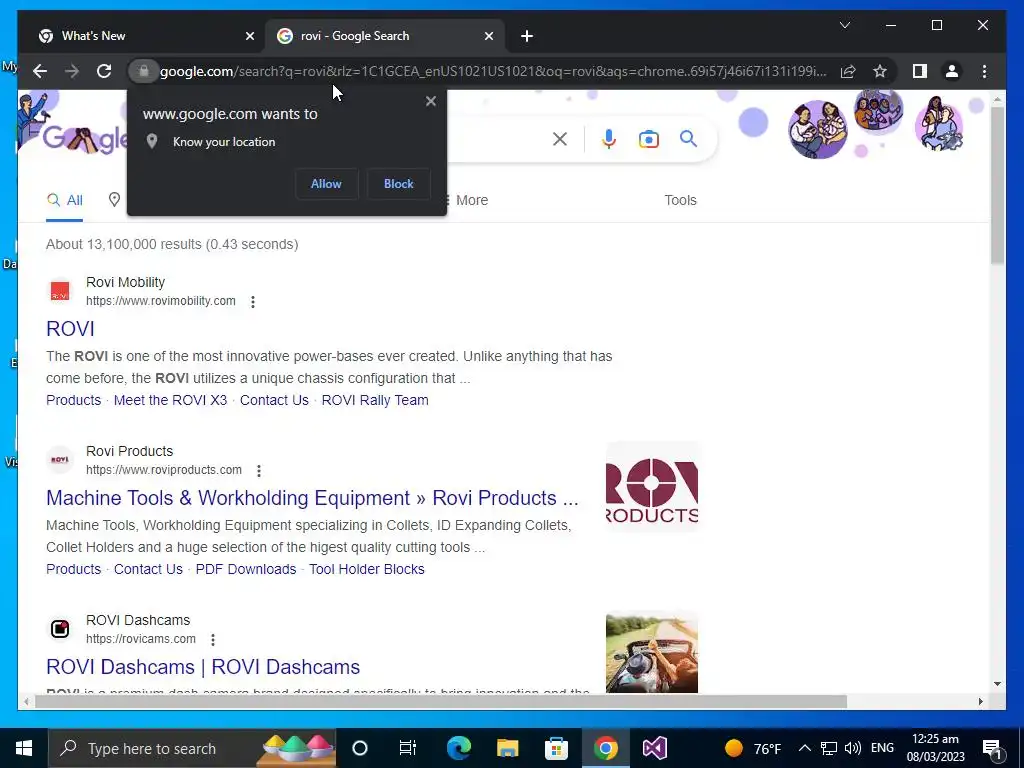The height and width of the screenshot is (768, 1024).
Task: Show hidden system tray icons
Action: point(805,748)
